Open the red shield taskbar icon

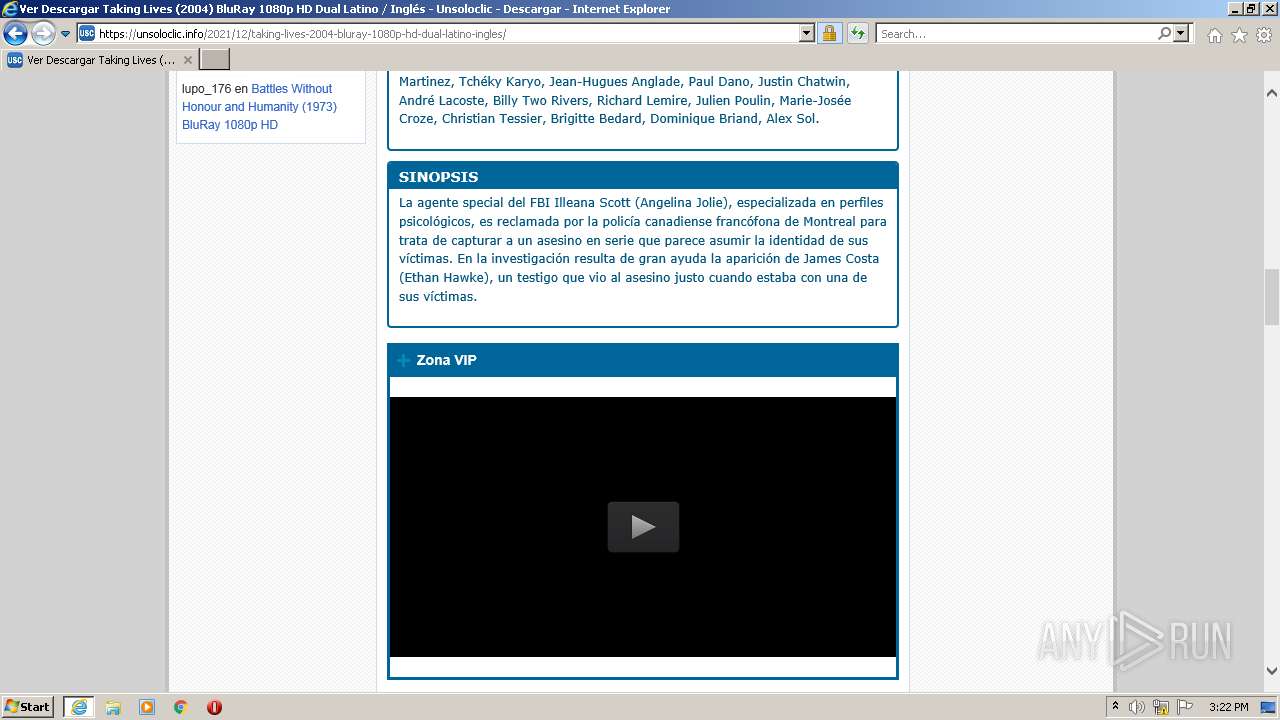tap(214, 707)
